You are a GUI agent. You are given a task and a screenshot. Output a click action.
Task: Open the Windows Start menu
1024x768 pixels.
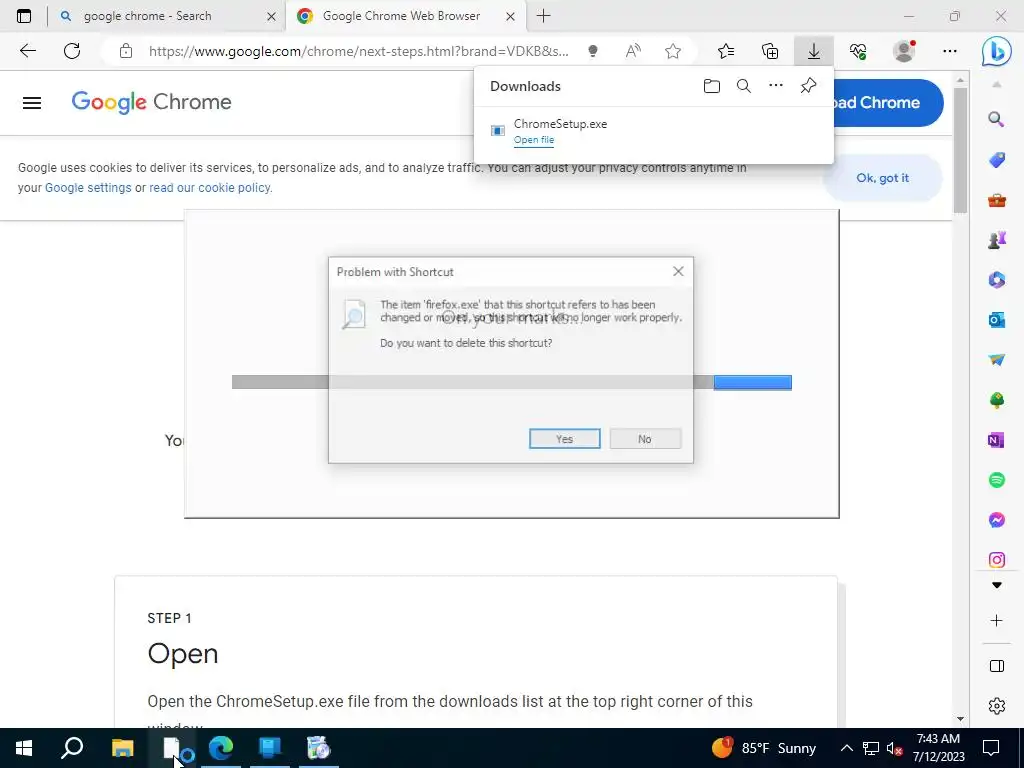24,748
